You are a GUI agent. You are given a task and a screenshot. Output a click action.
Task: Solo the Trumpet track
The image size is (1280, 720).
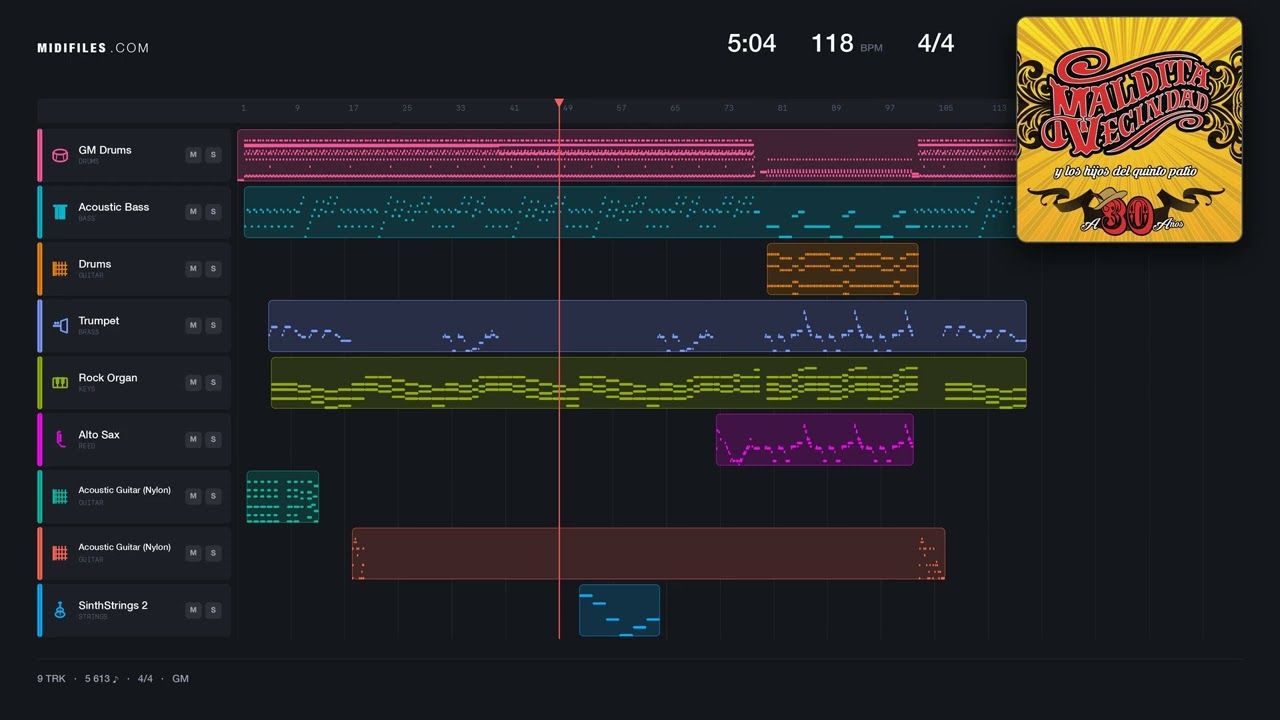[x=213, y=326]
